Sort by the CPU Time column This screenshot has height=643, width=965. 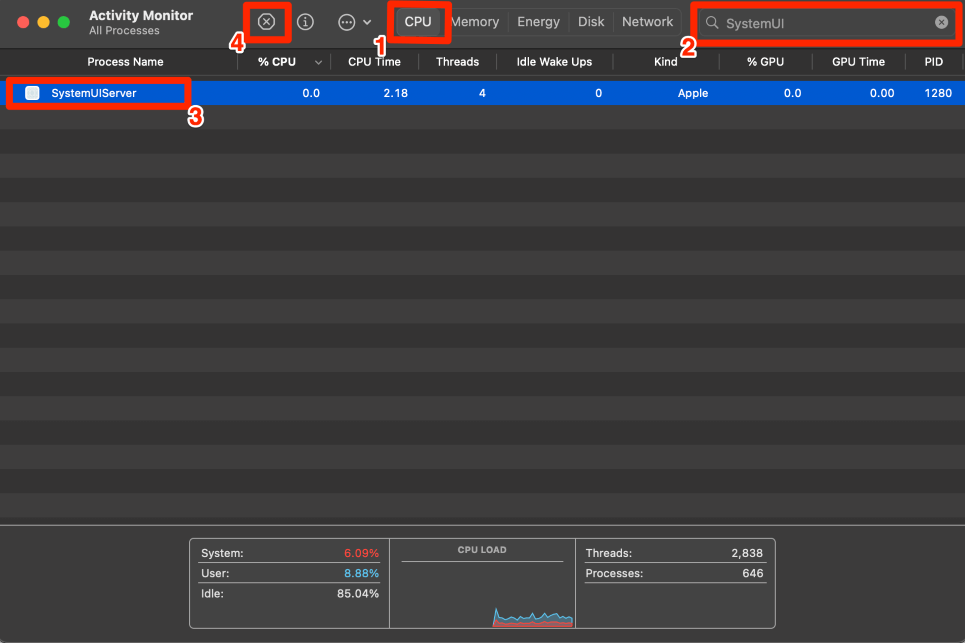pyautogui.click(x=374, y=62)
